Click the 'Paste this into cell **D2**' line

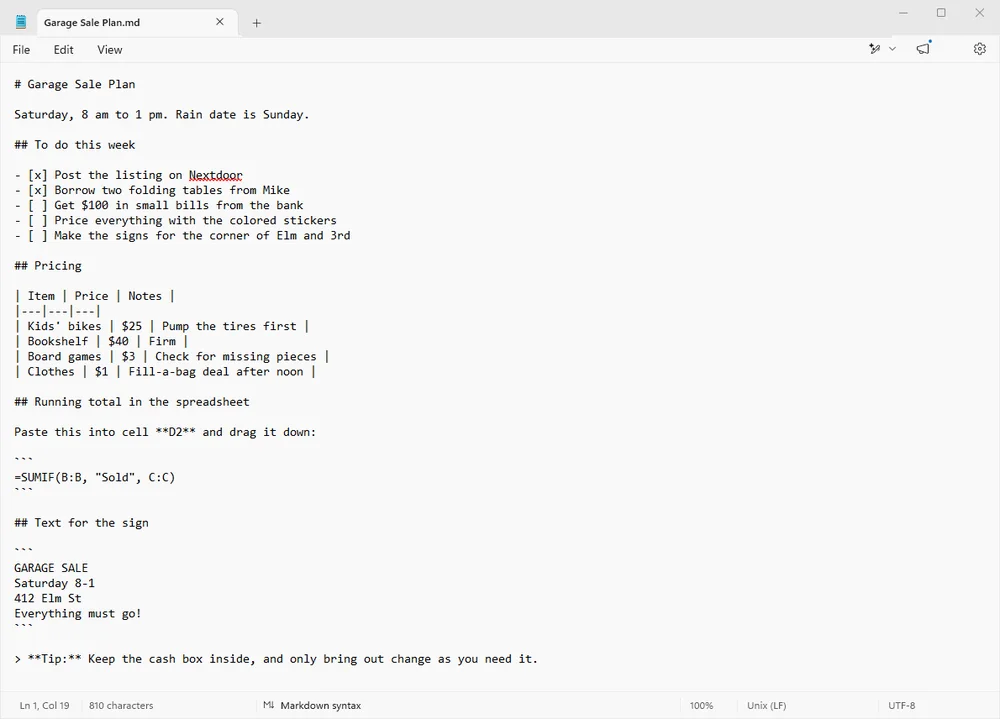(165, 433)
